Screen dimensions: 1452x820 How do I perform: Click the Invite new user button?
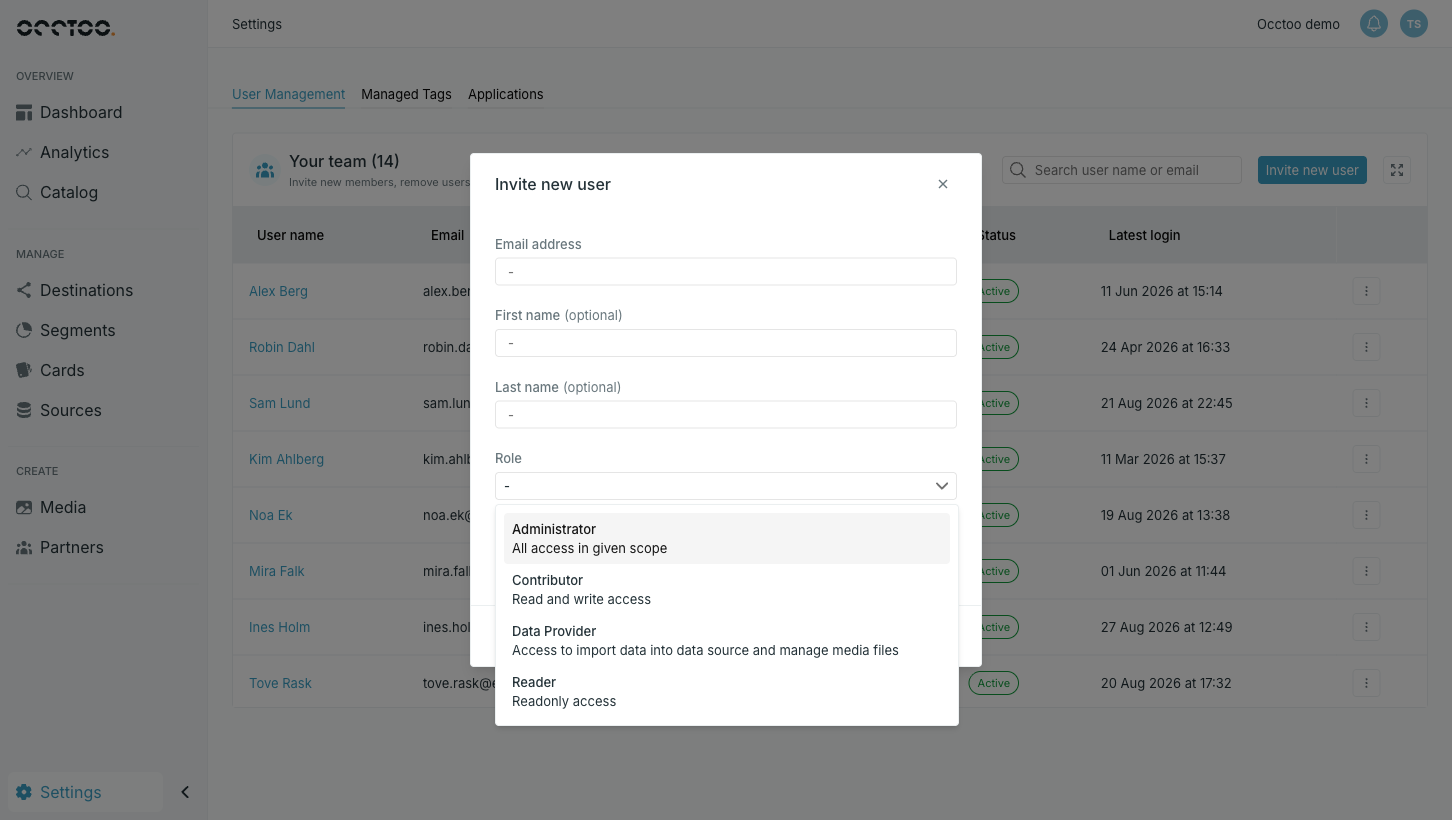(x=1312, y=170)
